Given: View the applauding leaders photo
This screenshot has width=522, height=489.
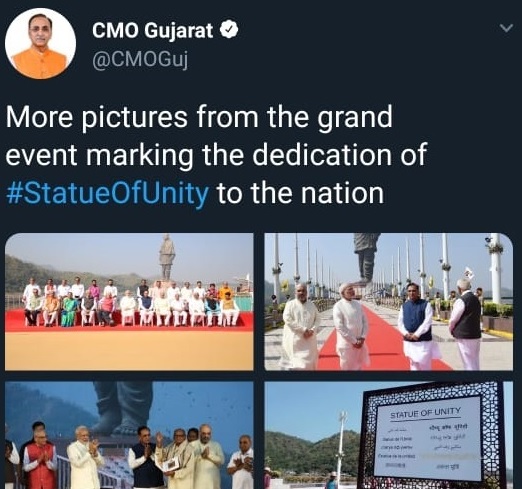Looking at the screenshot, I should [129, 435].
